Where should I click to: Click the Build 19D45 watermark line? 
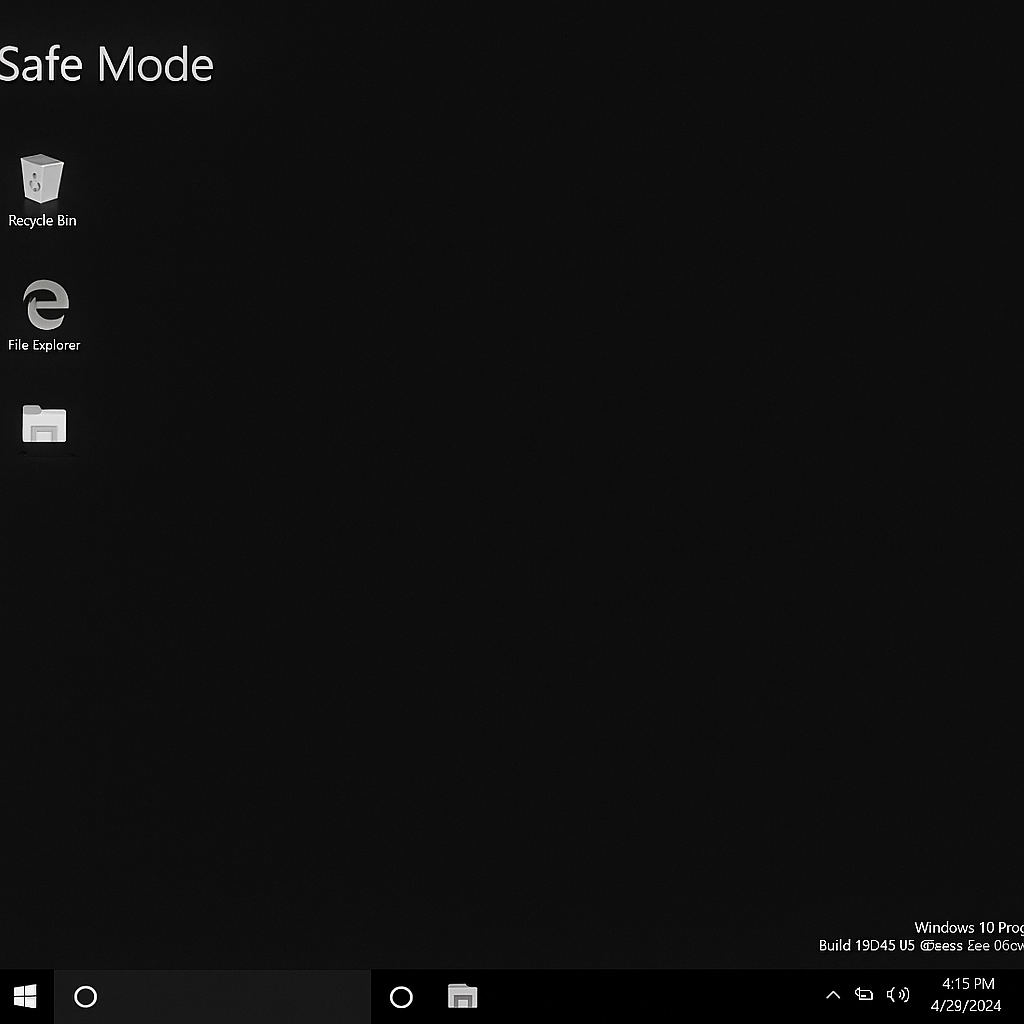click(920, 945)
